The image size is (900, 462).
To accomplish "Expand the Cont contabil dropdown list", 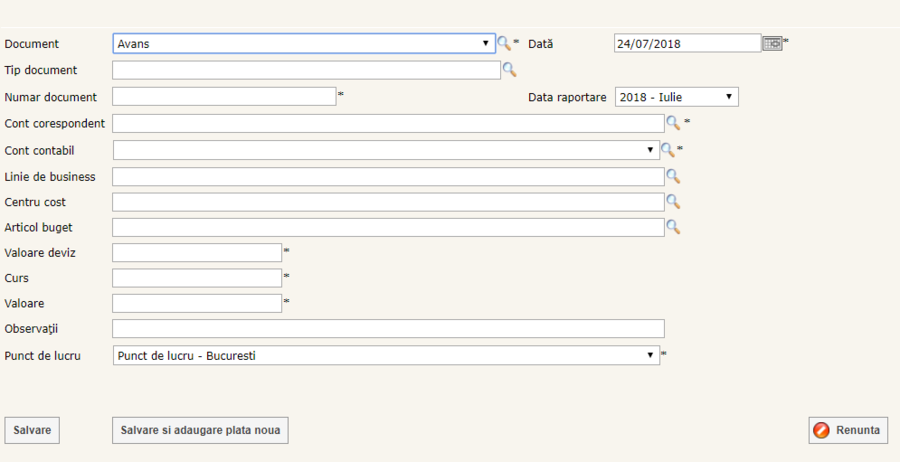I will tap(386, 150).
